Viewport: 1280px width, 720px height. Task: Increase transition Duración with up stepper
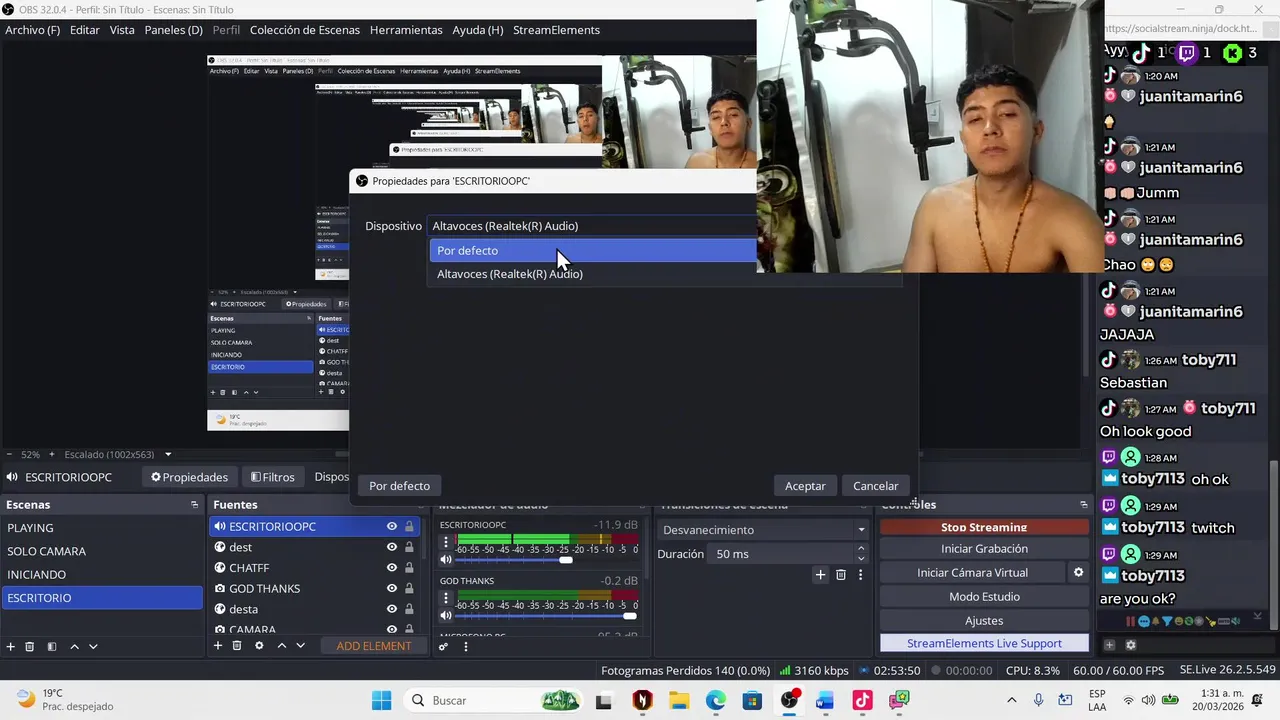(x=861, y=549)
